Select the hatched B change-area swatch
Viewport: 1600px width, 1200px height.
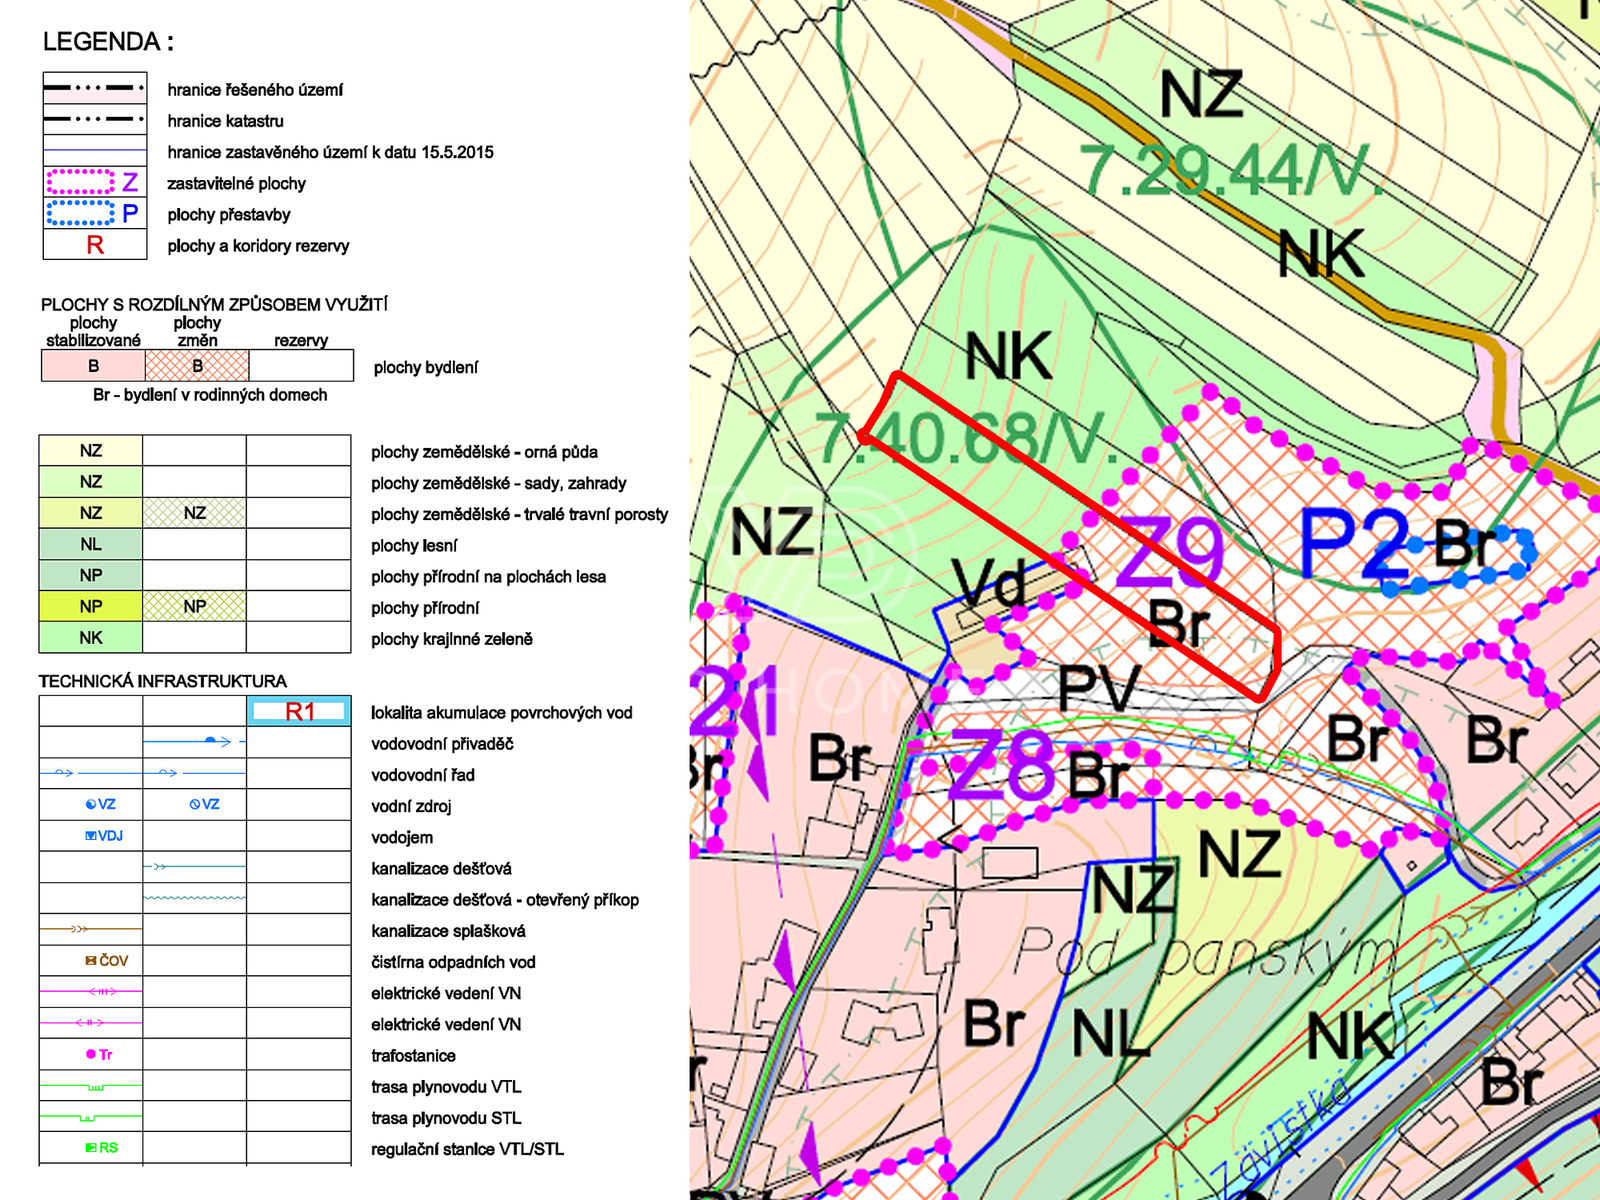197,366
